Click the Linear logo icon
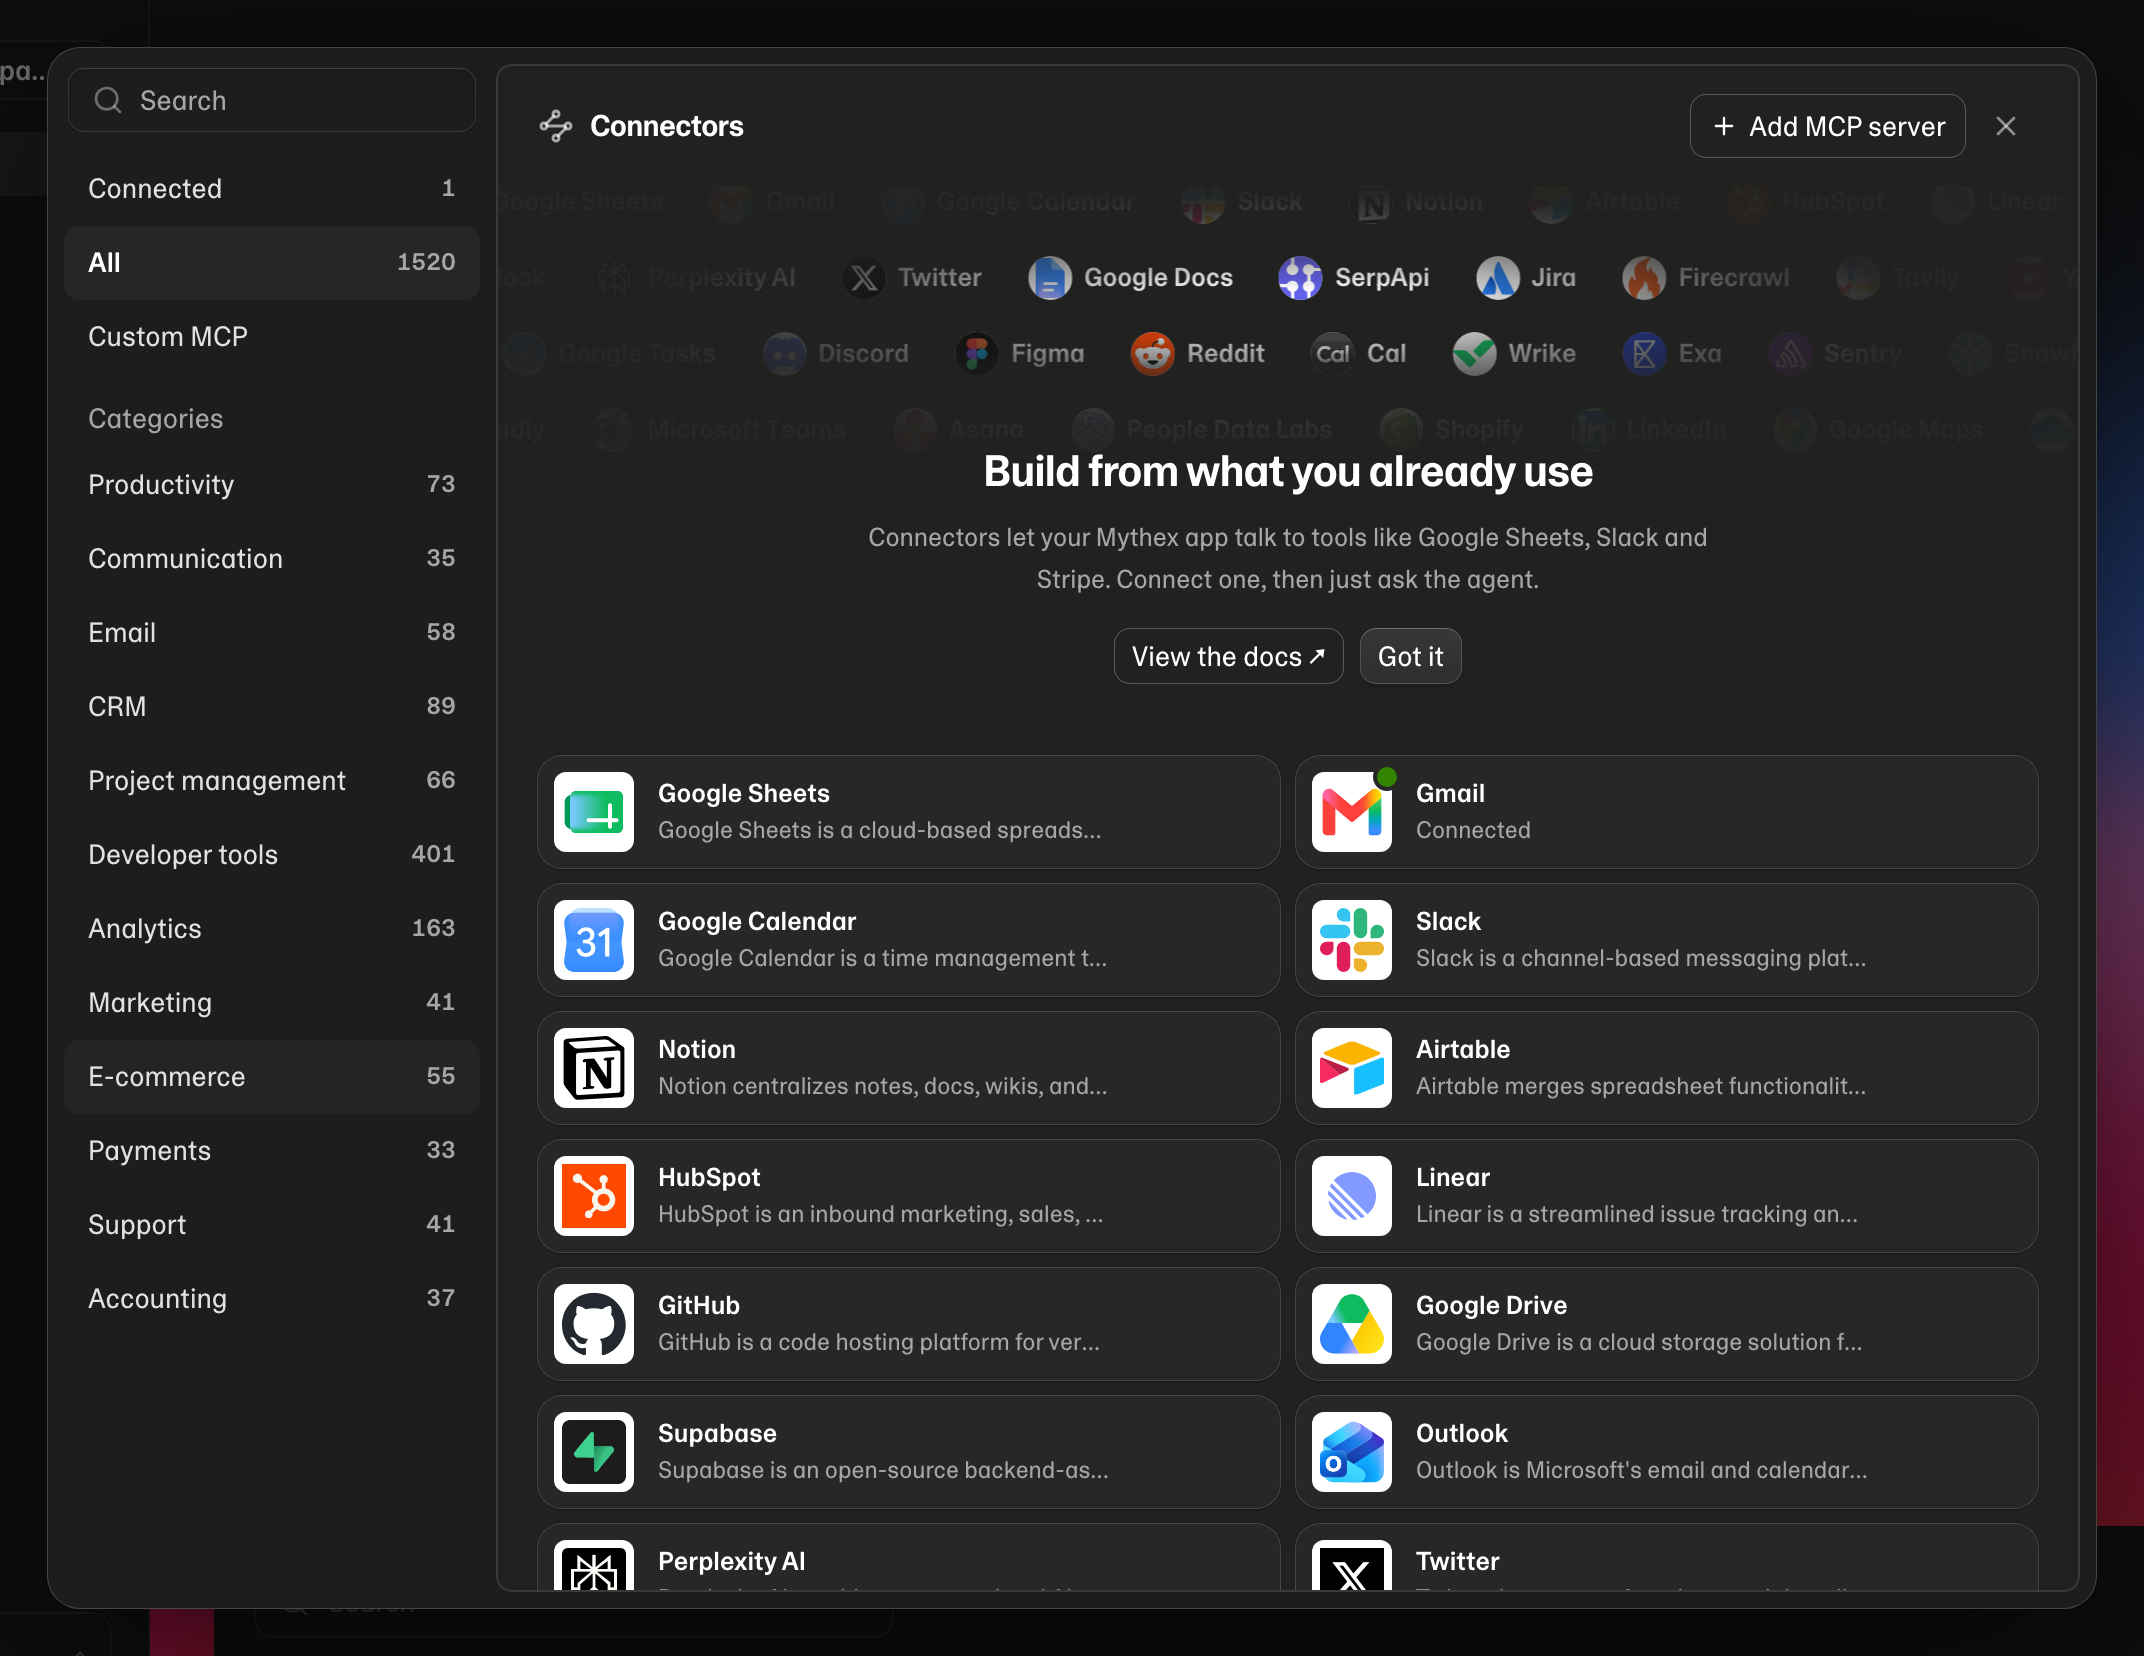Screen dimensions: 2144x1656 1352,1196
